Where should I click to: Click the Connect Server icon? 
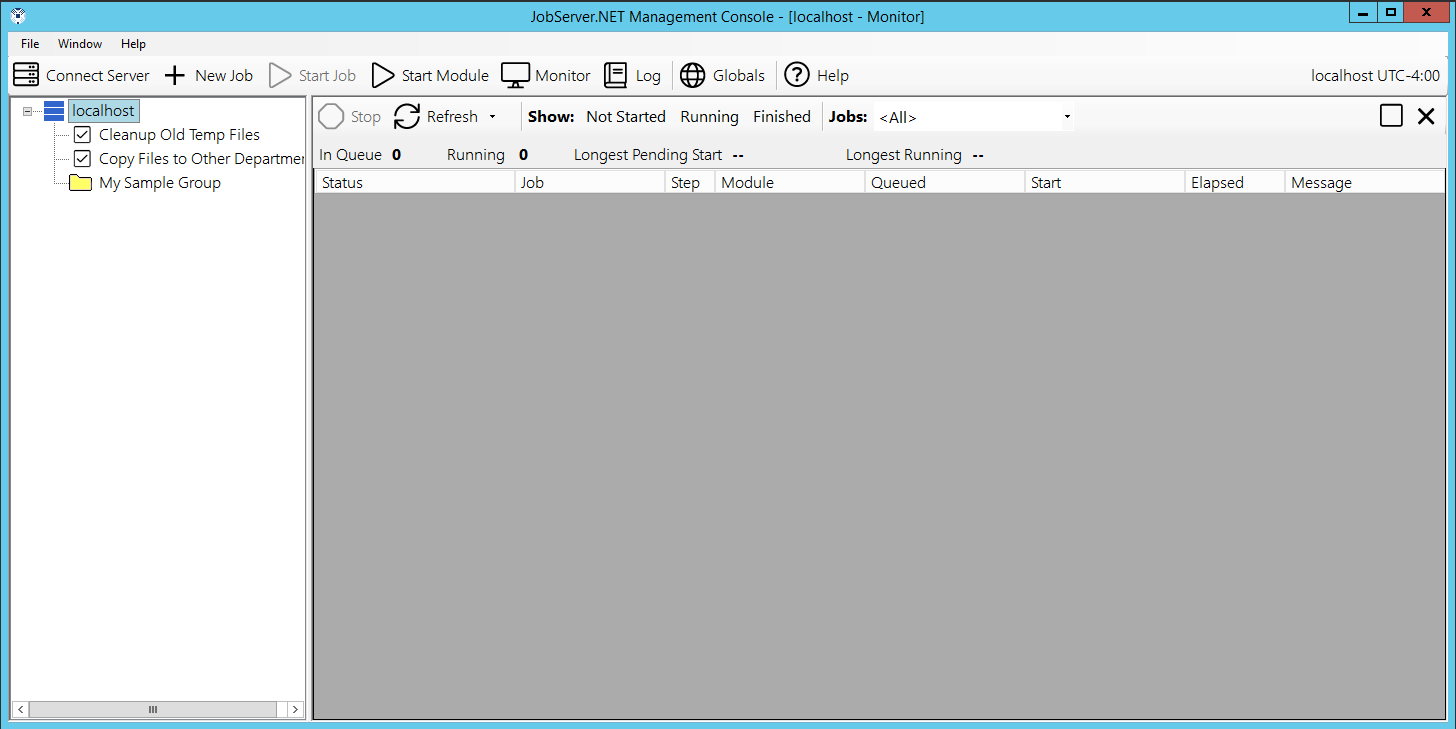coord(26,75)
